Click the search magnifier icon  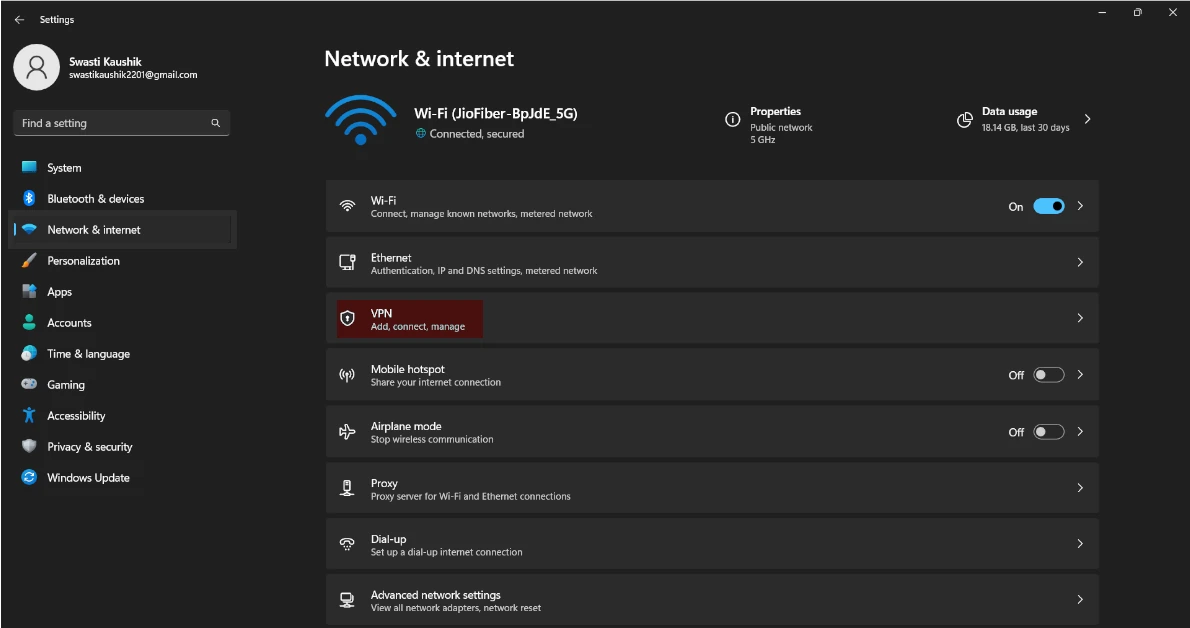pos(215,123)
